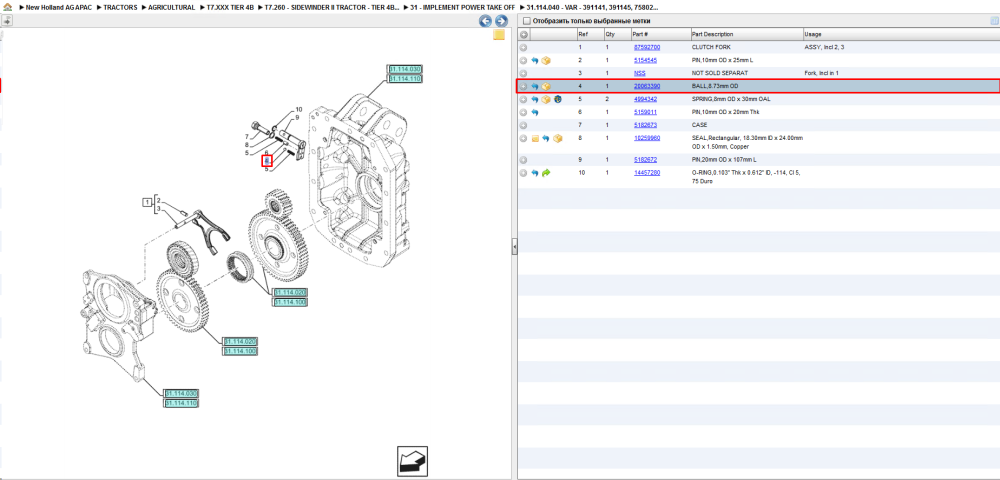Sort by the Ref column header
Screen dimensions: 1000x480
[589, 34]
